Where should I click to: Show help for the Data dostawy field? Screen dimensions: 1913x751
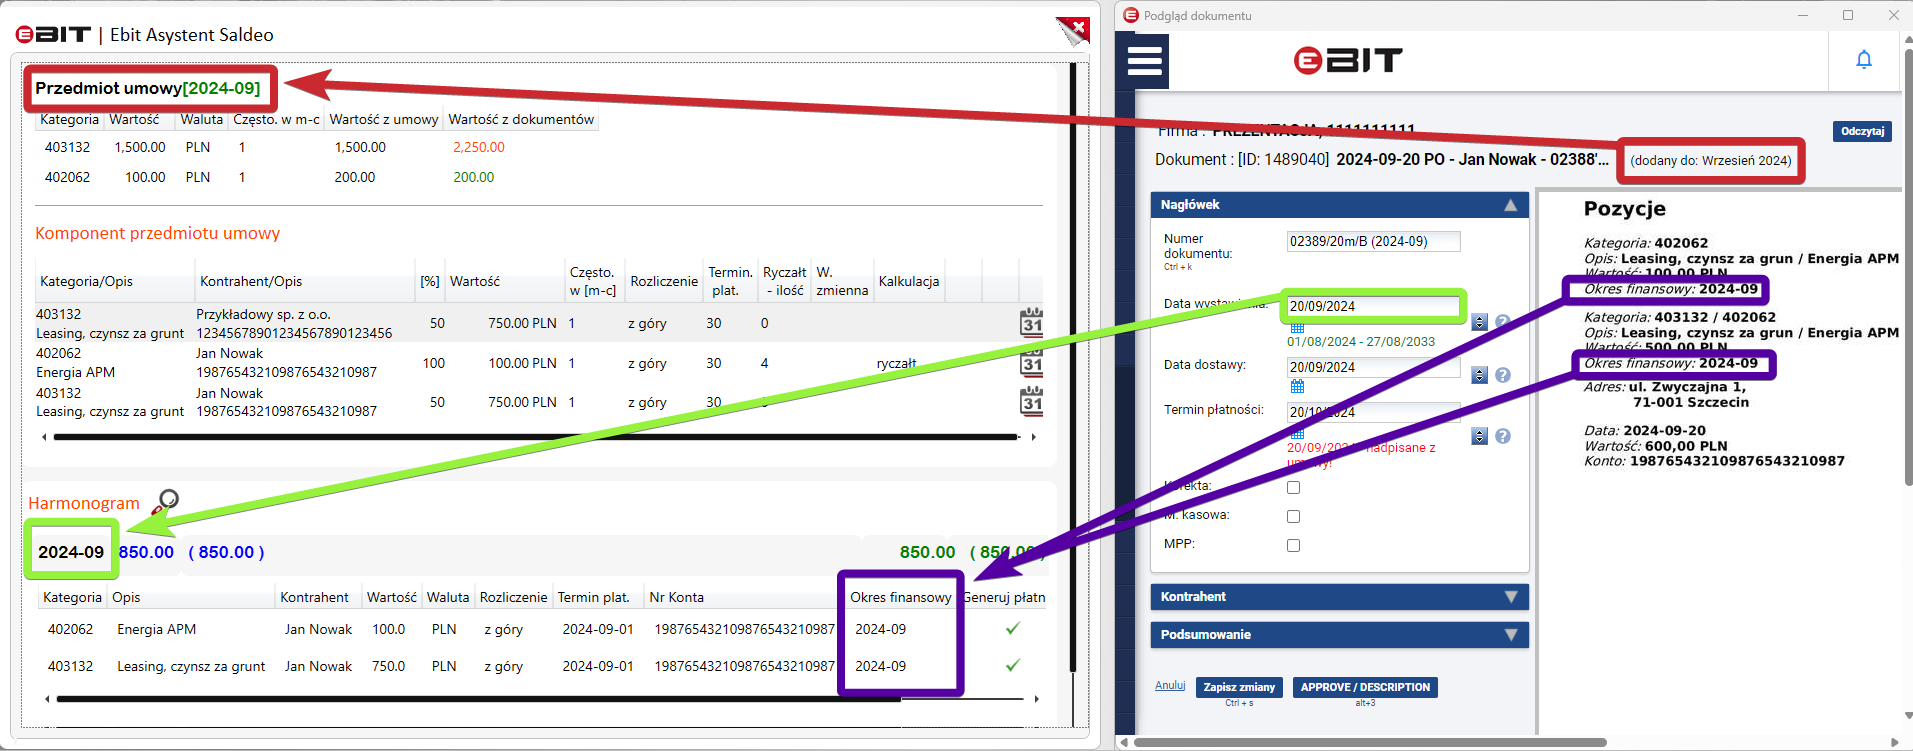coord(1502,375)
